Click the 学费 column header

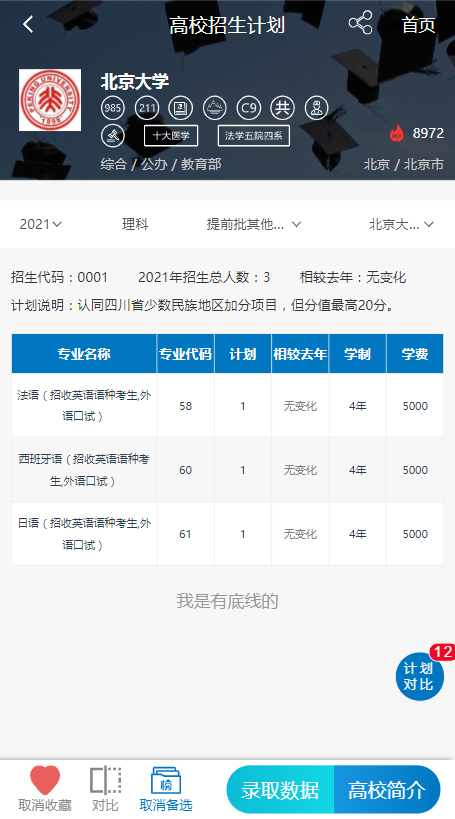(x=415, y=354)
